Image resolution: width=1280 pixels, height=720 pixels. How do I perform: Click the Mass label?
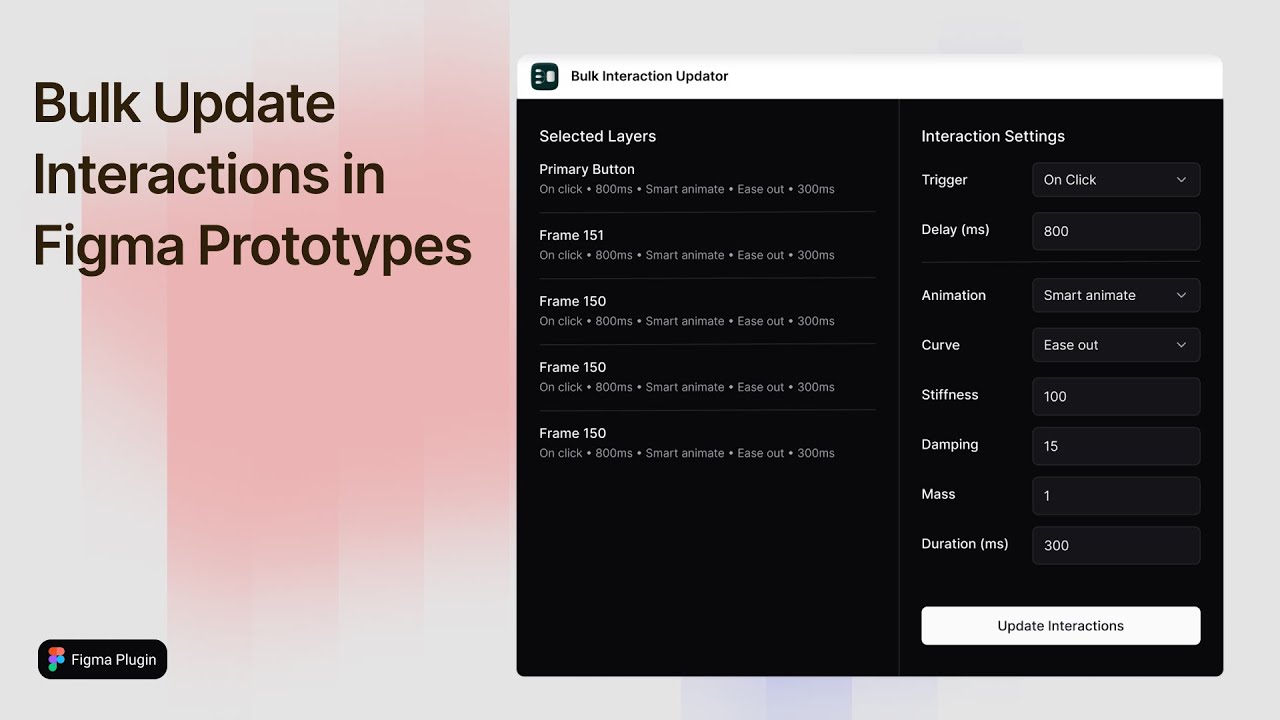pos(938,494)
